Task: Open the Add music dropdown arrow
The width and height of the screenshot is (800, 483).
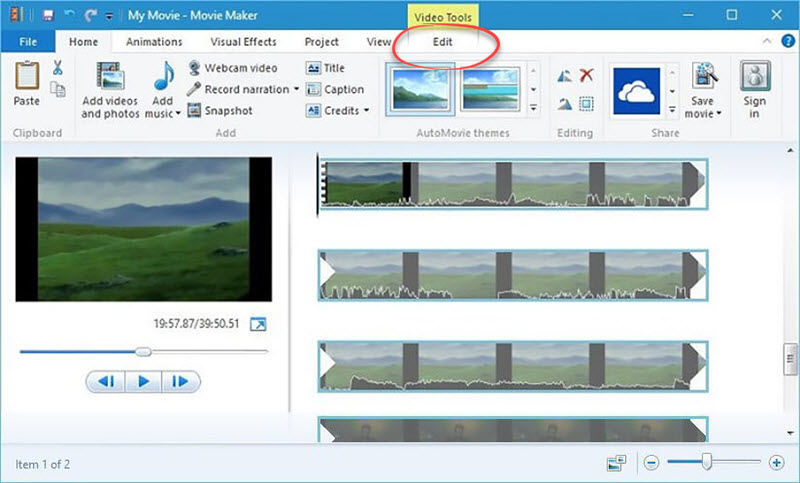Action: click(x=178, y=114)
